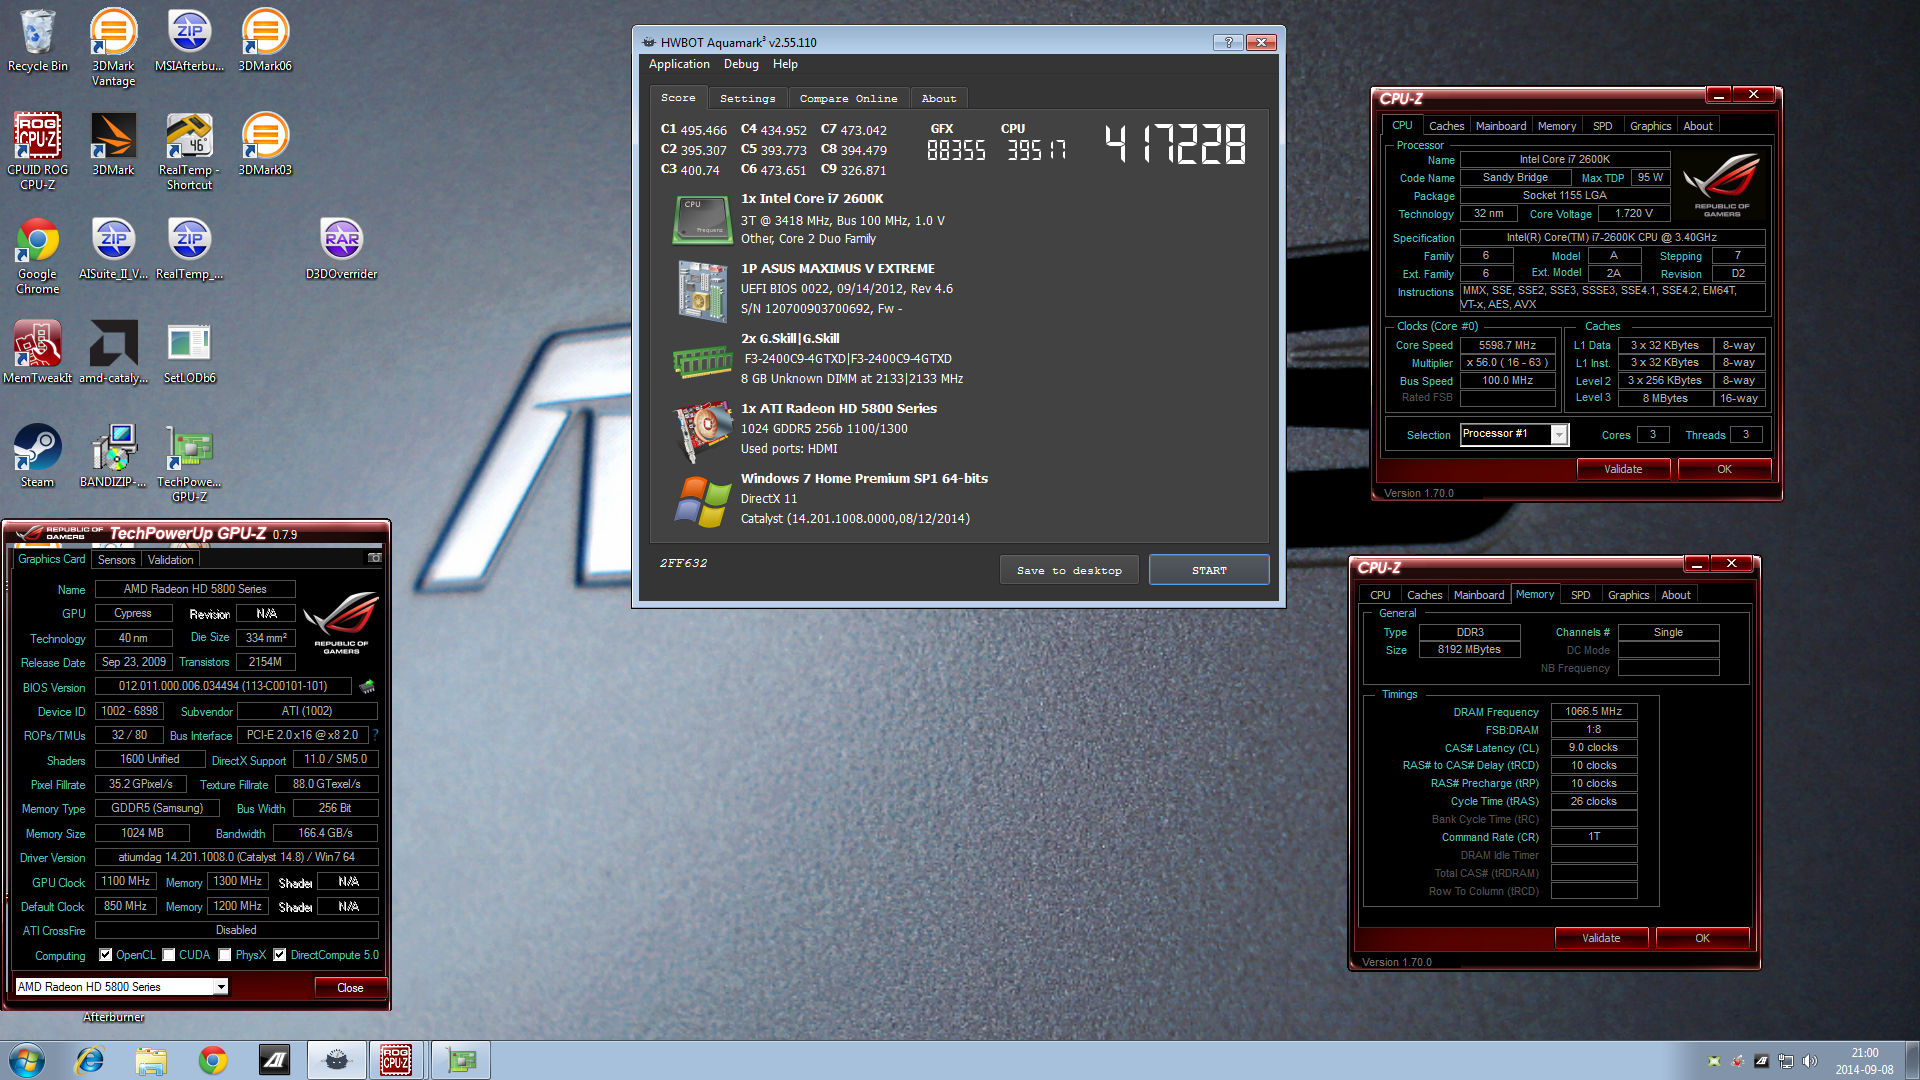Select the RealTemp zip archive icon

click(x=189, y=248)
